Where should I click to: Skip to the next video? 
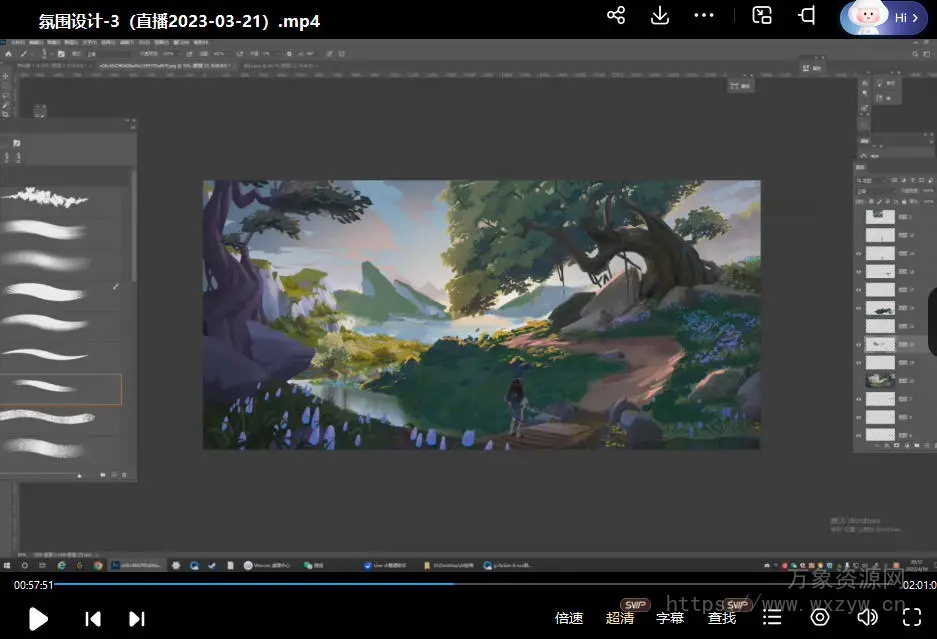pyautogui.click(x=137, y=619)
